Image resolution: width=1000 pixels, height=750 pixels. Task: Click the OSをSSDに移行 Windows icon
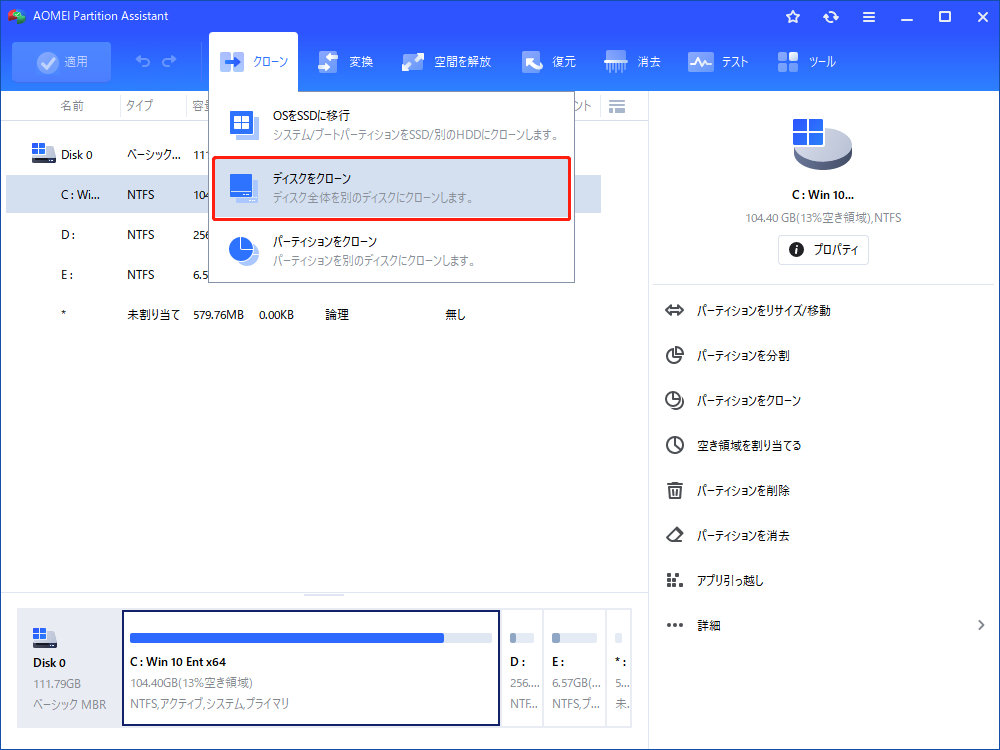[244, 125]
